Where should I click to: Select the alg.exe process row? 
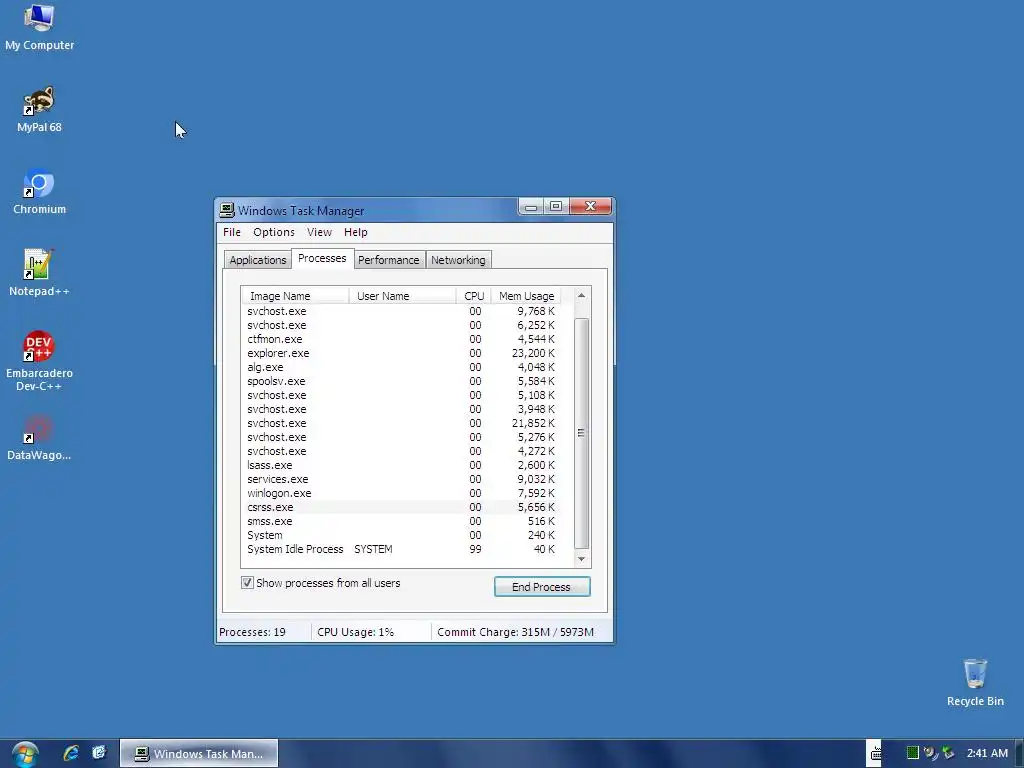(401, 367)
